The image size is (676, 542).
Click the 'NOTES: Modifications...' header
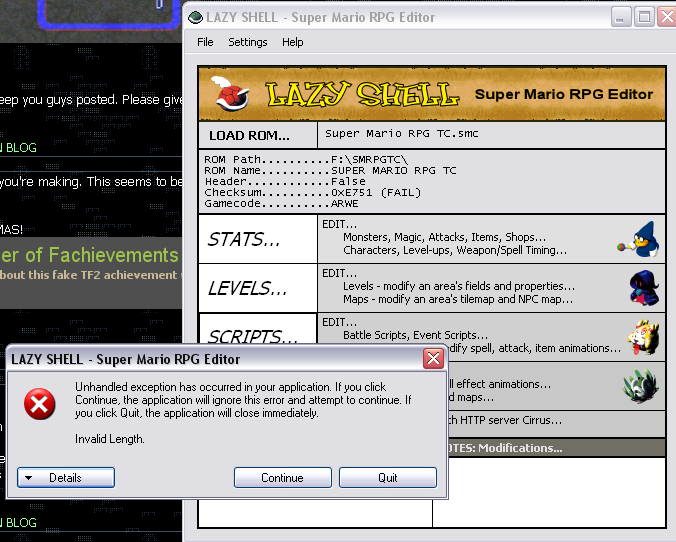[505, 448]
